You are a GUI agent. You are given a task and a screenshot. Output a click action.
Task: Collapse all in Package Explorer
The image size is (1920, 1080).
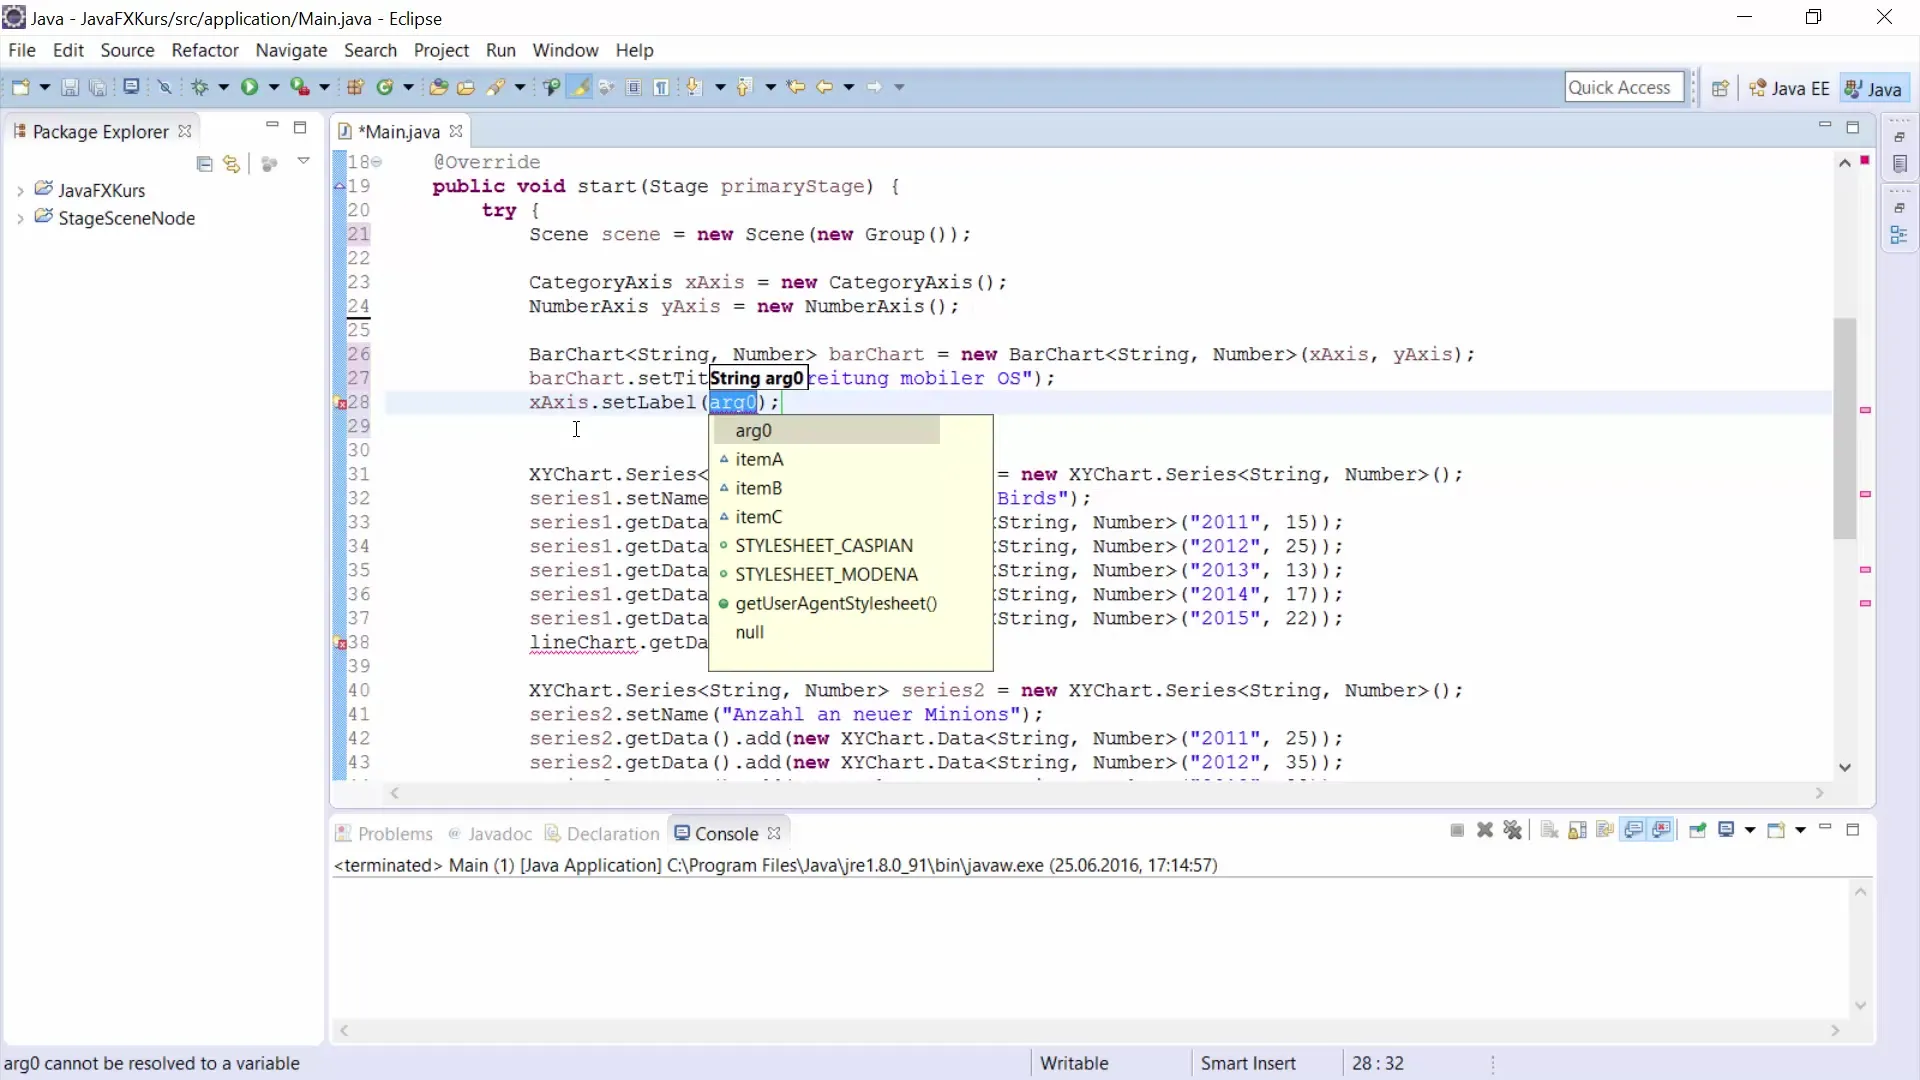point(204,164)
